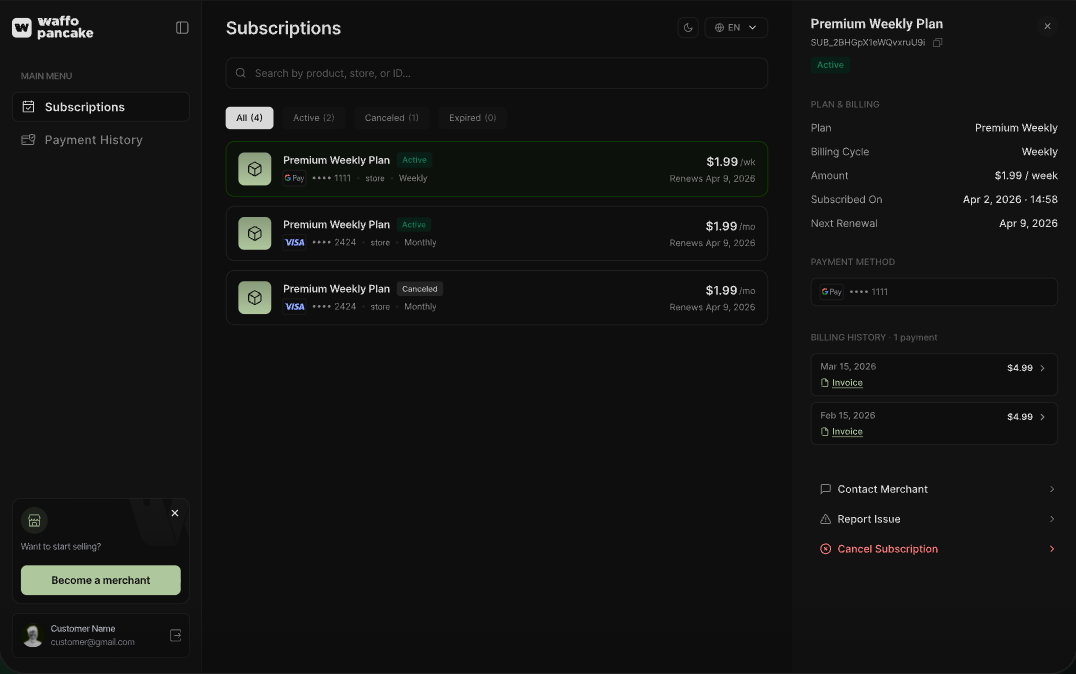Open Subscriptions in main menu

pyautogui.click(x=101, y=107)
